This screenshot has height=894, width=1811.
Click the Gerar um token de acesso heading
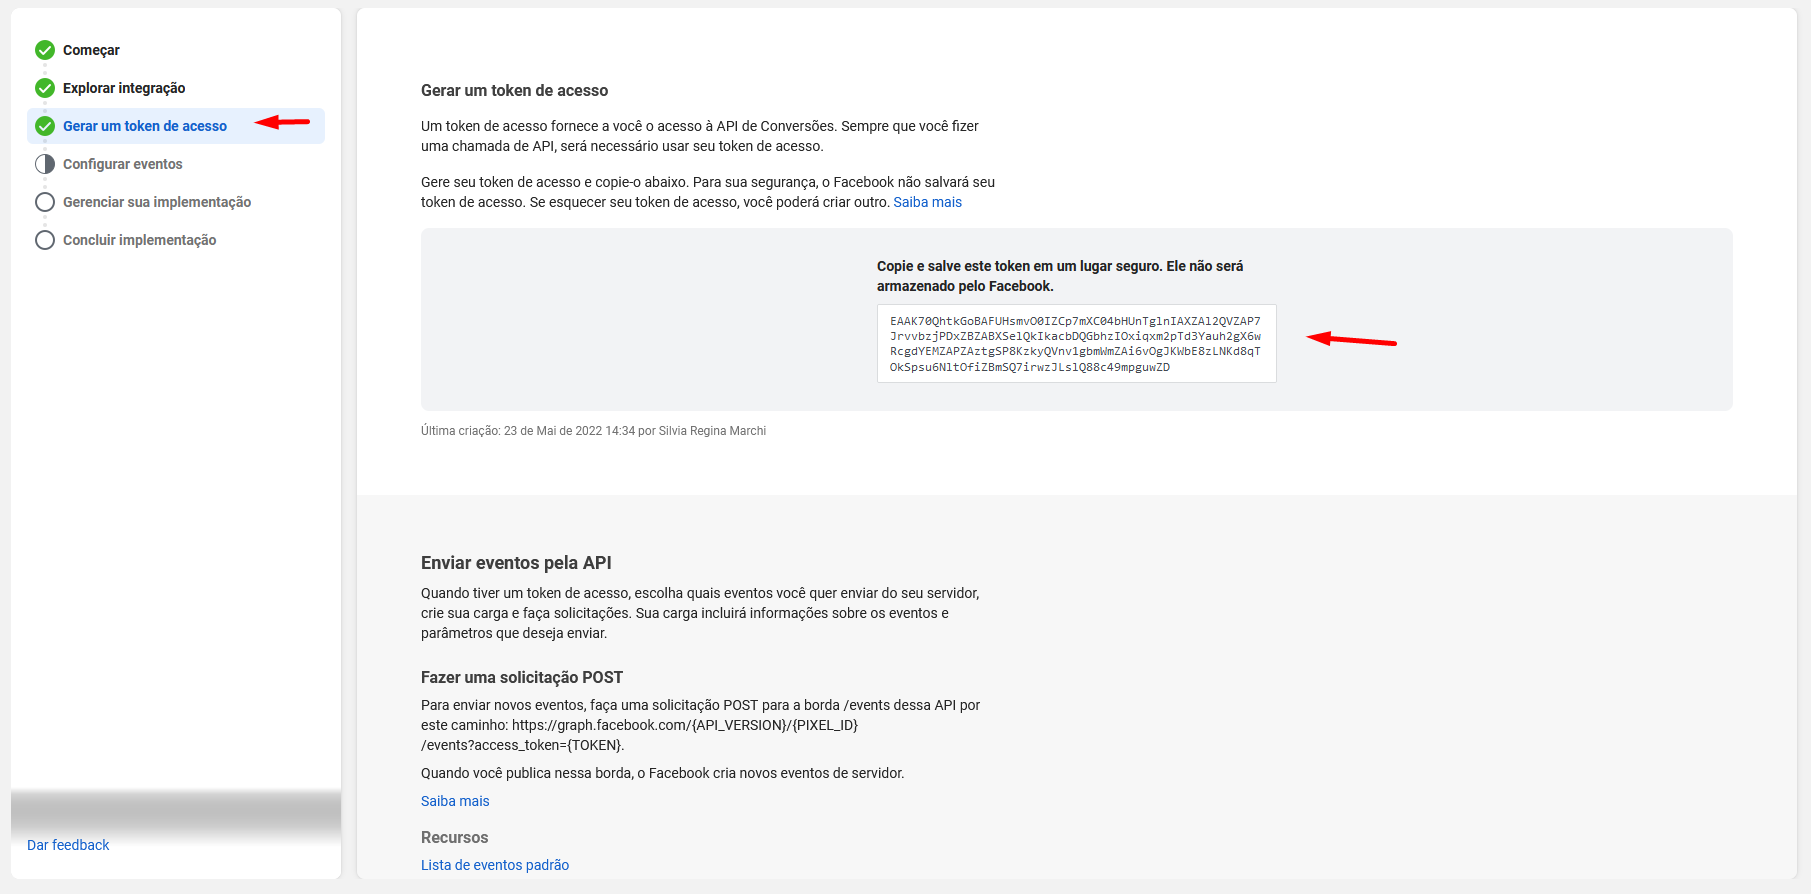point(514,90)
